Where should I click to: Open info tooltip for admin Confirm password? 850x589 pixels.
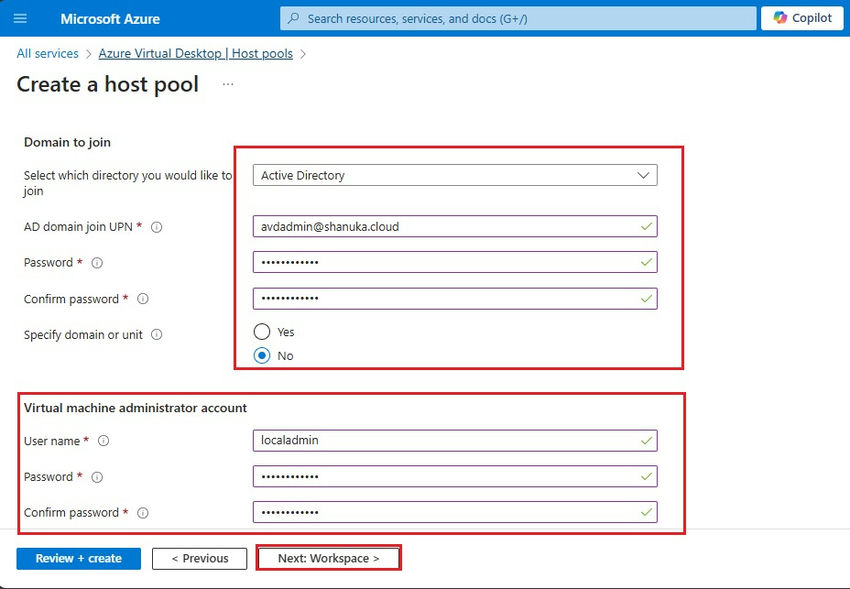(143, 512)
